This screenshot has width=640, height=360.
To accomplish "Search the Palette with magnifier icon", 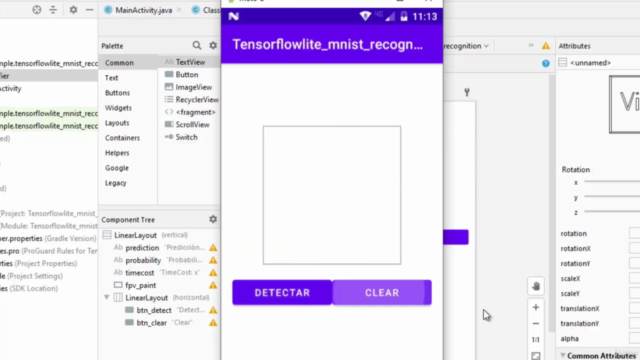I will tap(197, 45).
